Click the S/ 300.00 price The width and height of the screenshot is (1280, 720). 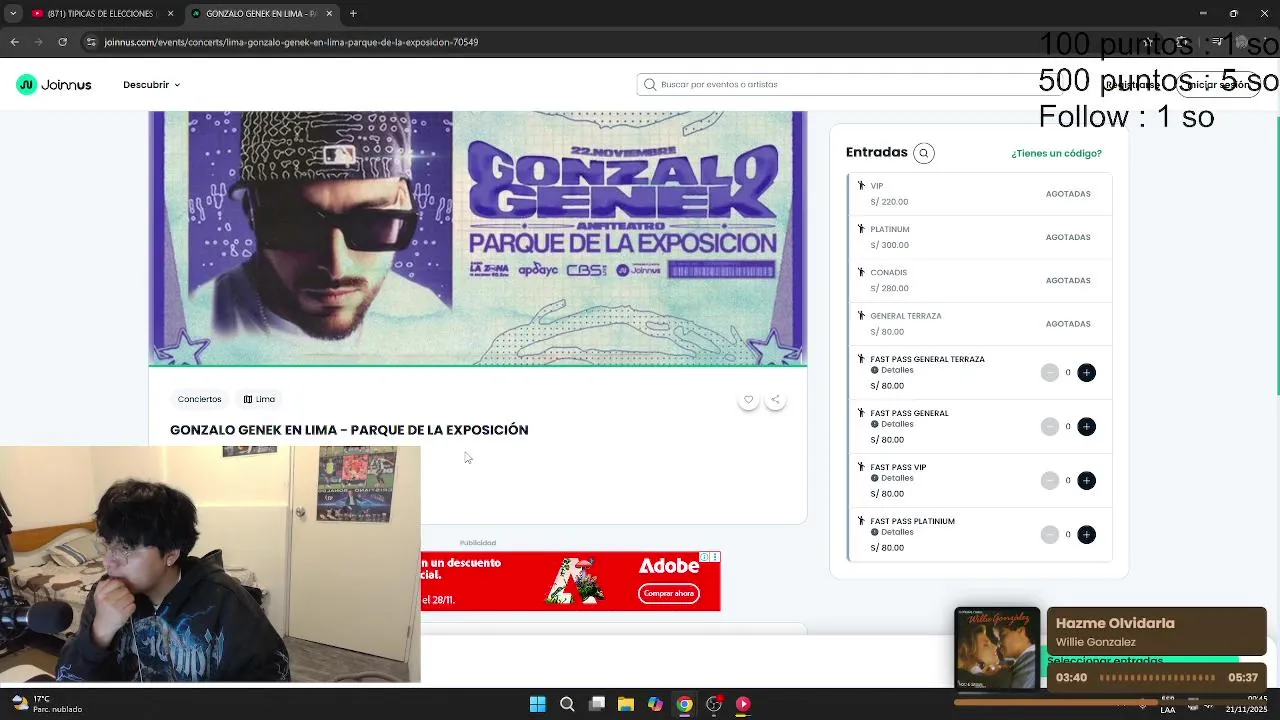(889, 245)
